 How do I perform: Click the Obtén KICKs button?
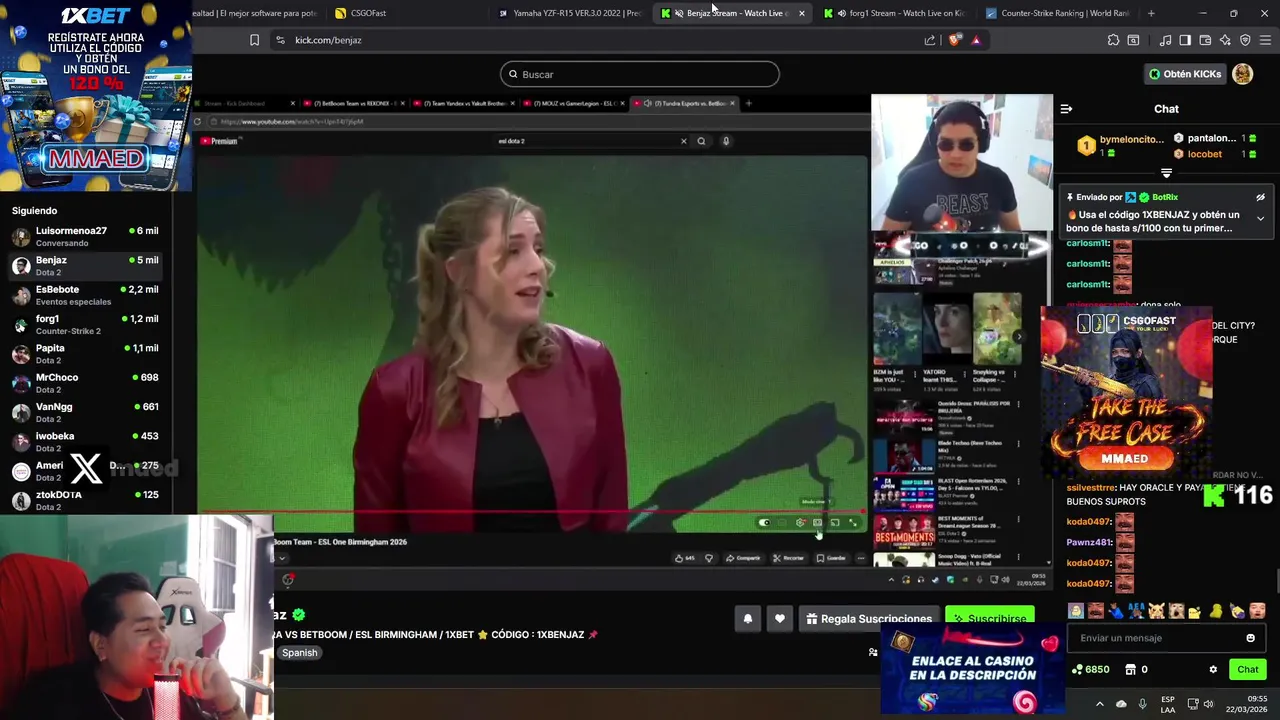click(1185, 74)
